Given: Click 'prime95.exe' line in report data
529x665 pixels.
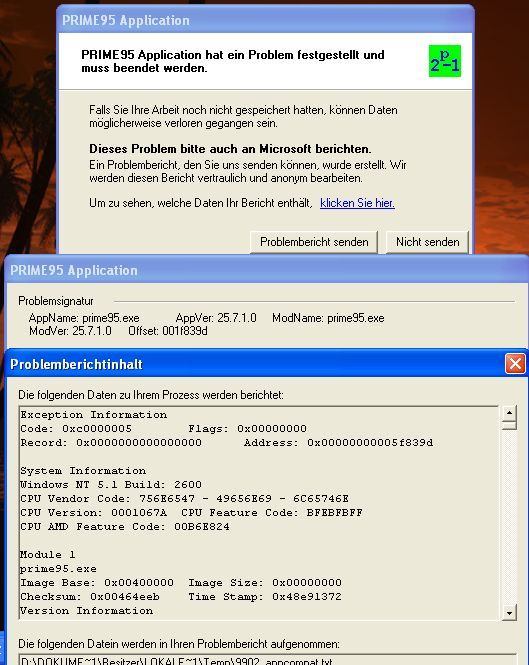Looking at the screenshot, I should tap(59, 569).
